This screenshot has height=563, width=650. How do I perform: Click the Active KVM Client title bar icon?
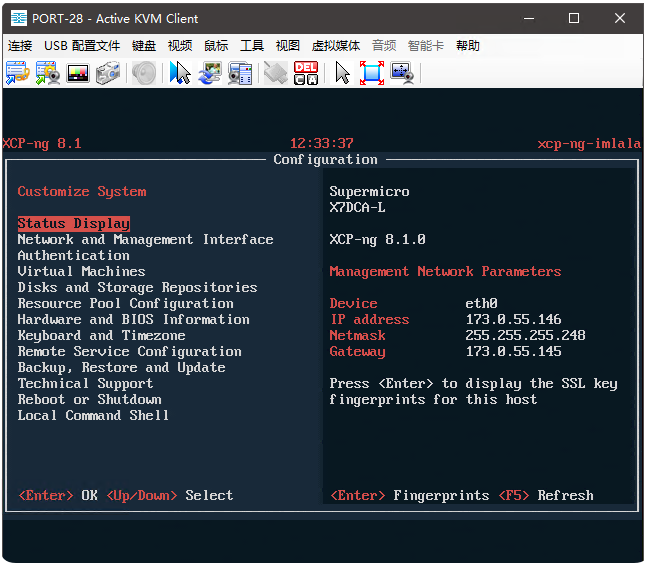coord(19,18)
